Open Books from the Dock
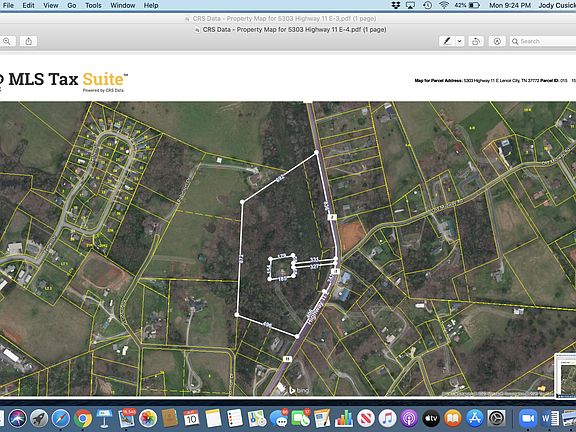This screenshot has width=576, height=432. (453, 418)
